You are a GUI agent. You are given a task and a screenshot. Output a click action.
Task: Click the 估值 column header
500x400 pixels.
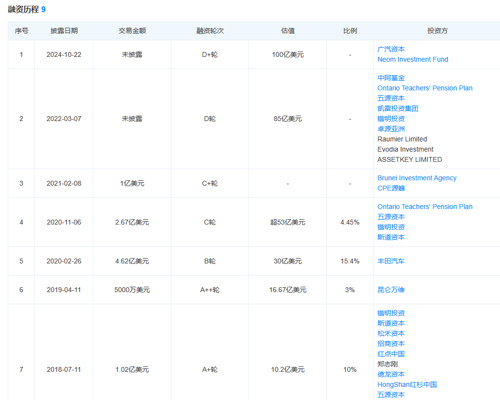[288, 31]
